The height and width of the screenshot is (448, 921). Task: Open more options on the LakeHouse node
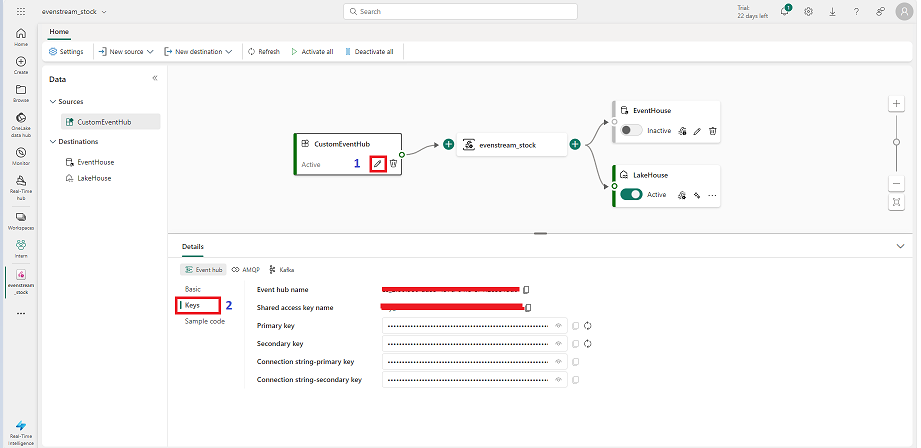[712, 195]
